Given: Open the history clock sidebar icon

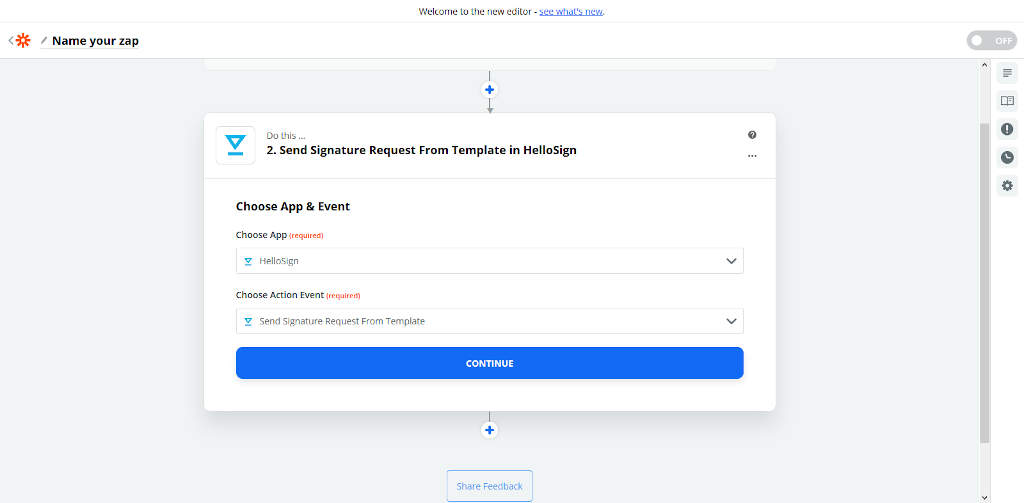Looking at the screenshot, I should [x=1007, y=157].
